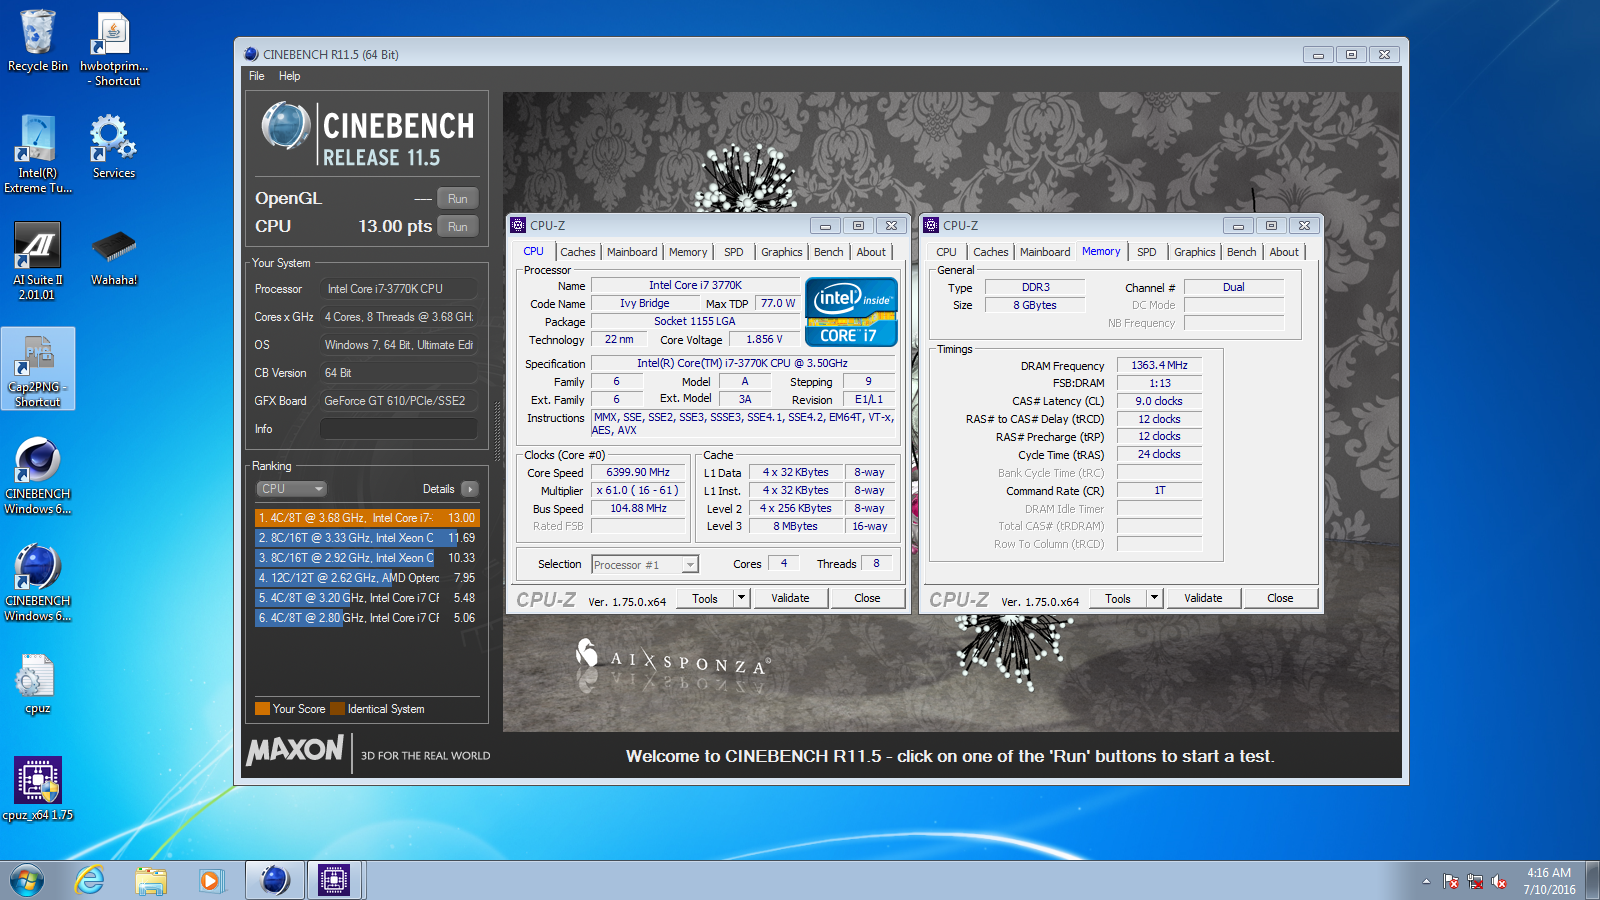
Task: Select ranking row 1 scoring 13.00
Action: (368, 518)
